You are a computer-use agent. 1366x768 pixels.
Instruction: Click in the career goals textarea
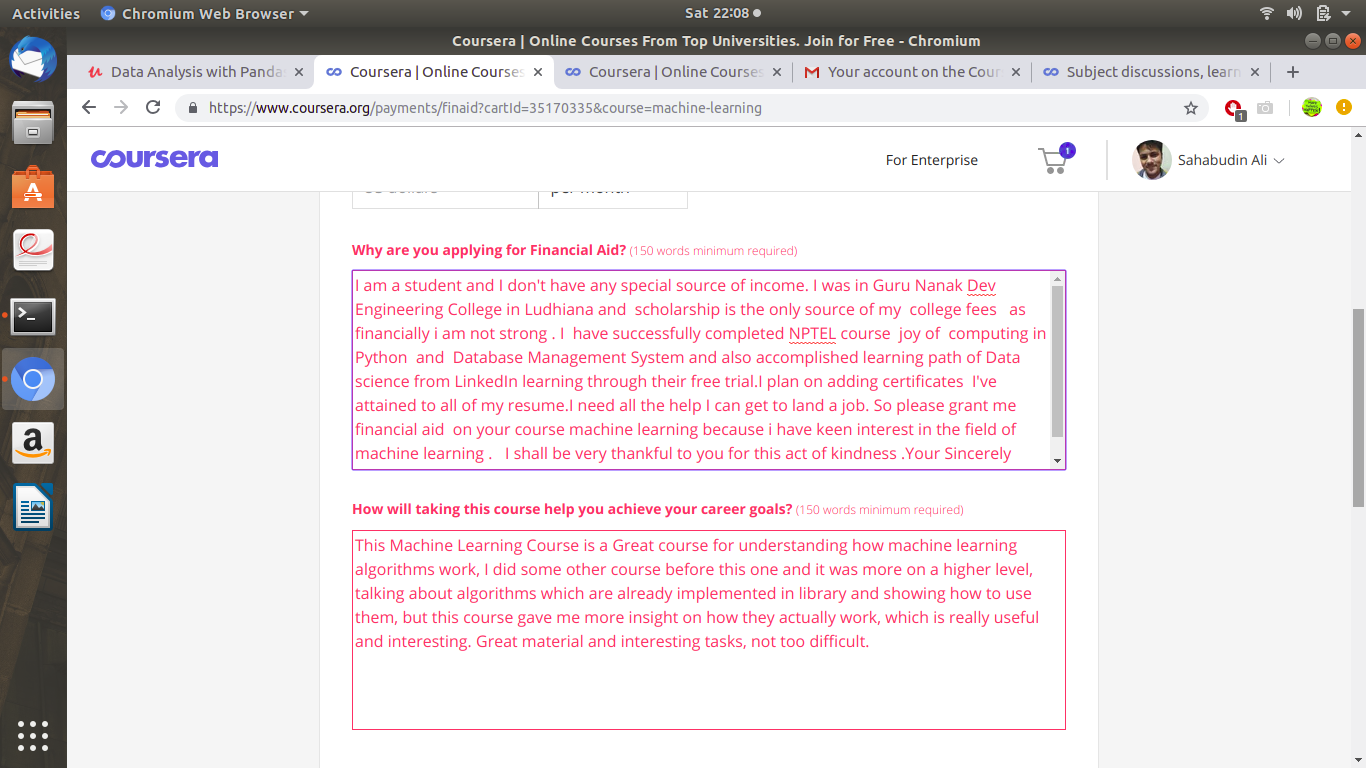click(x=709, y=630)
